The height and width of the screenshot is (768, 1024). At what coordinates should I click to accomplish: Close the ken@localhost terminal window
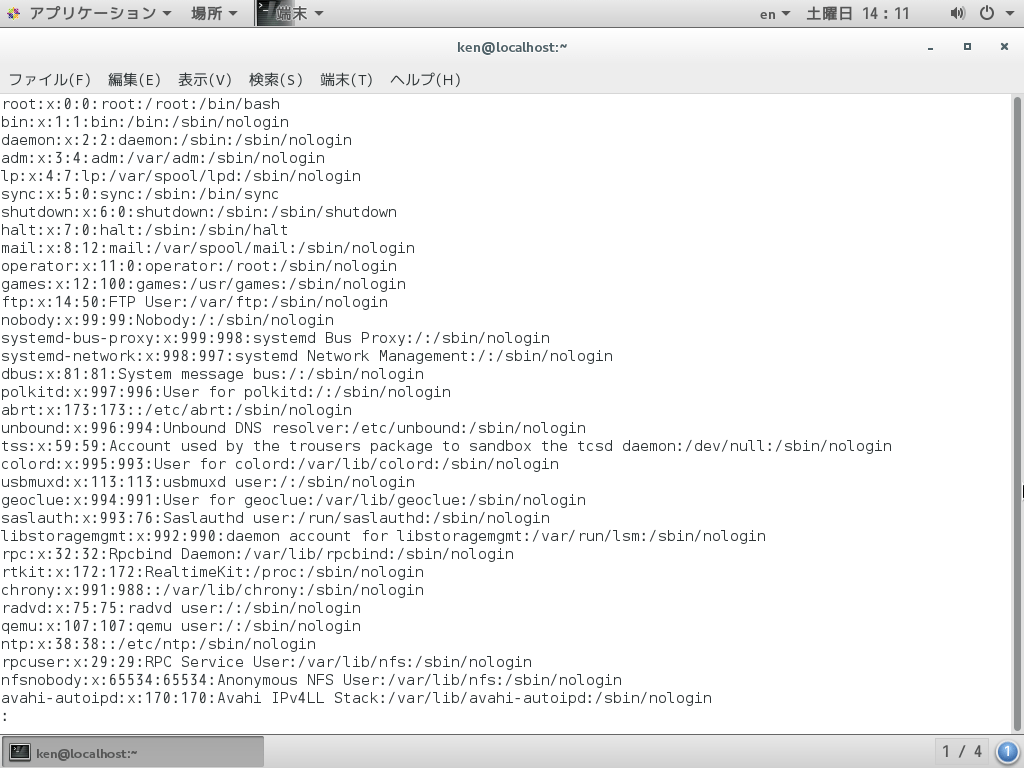pos(1004,46)
